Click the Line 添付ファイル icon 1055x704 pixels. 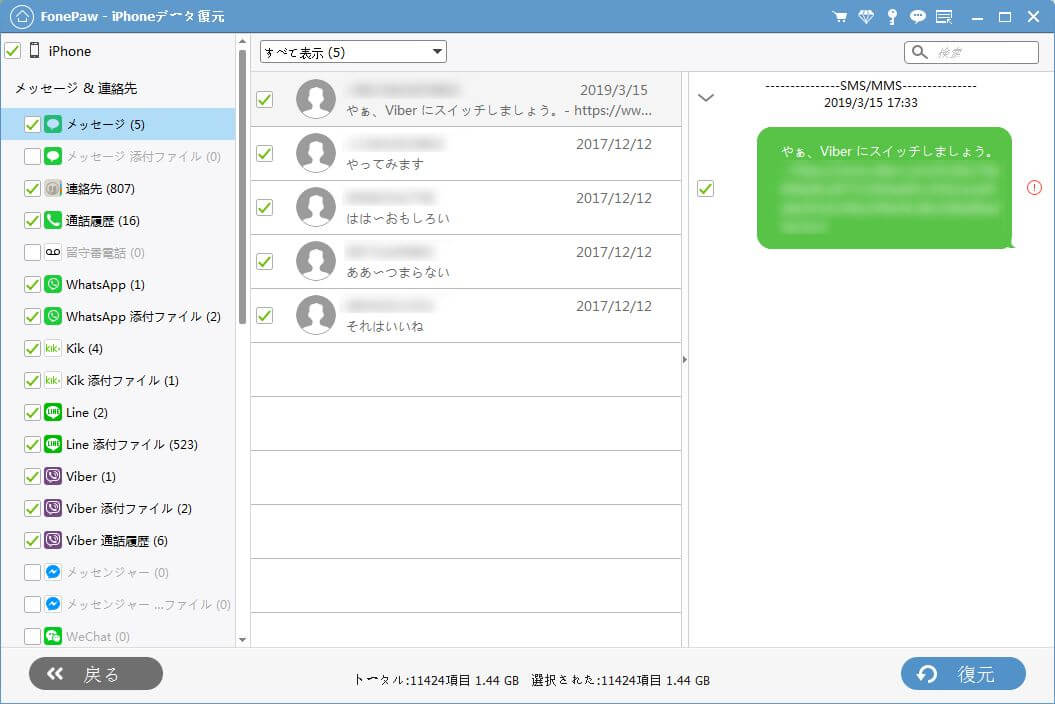[x=53, y=444]
